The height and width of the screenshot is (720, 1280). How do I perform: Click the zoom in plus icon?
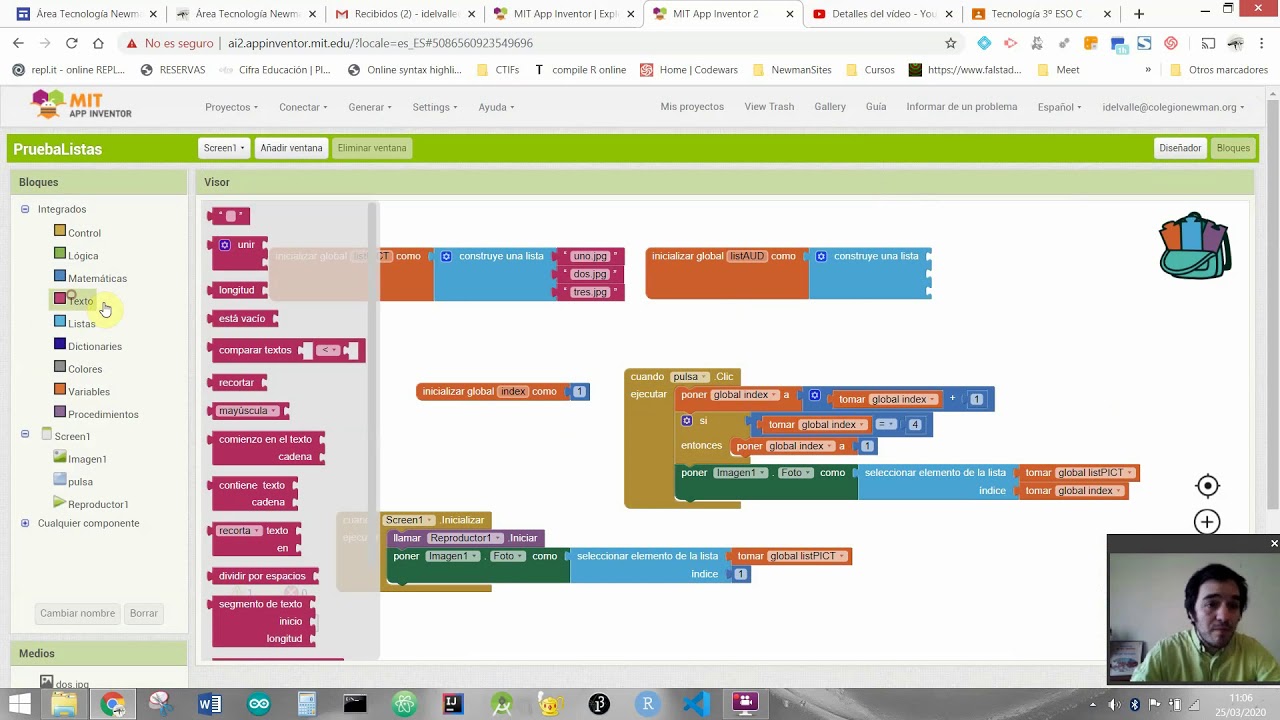pos(1207,522)
